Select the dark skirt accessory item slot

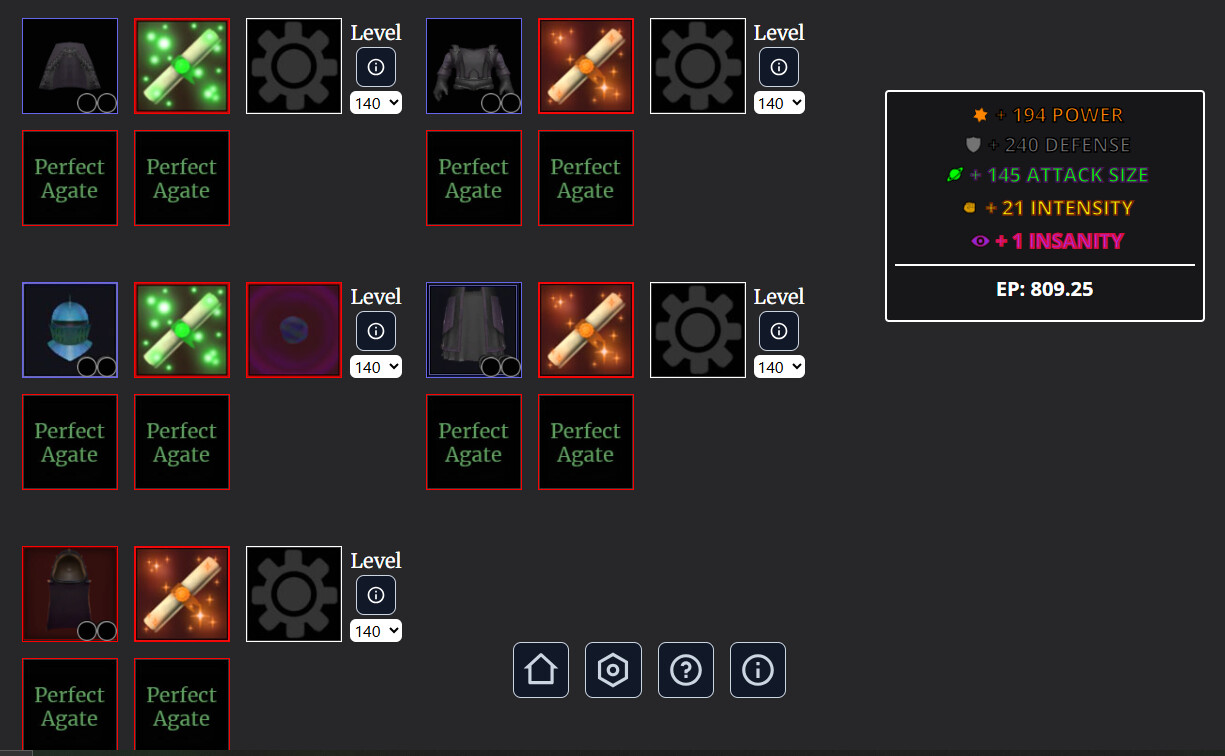(x=70, y=66)
